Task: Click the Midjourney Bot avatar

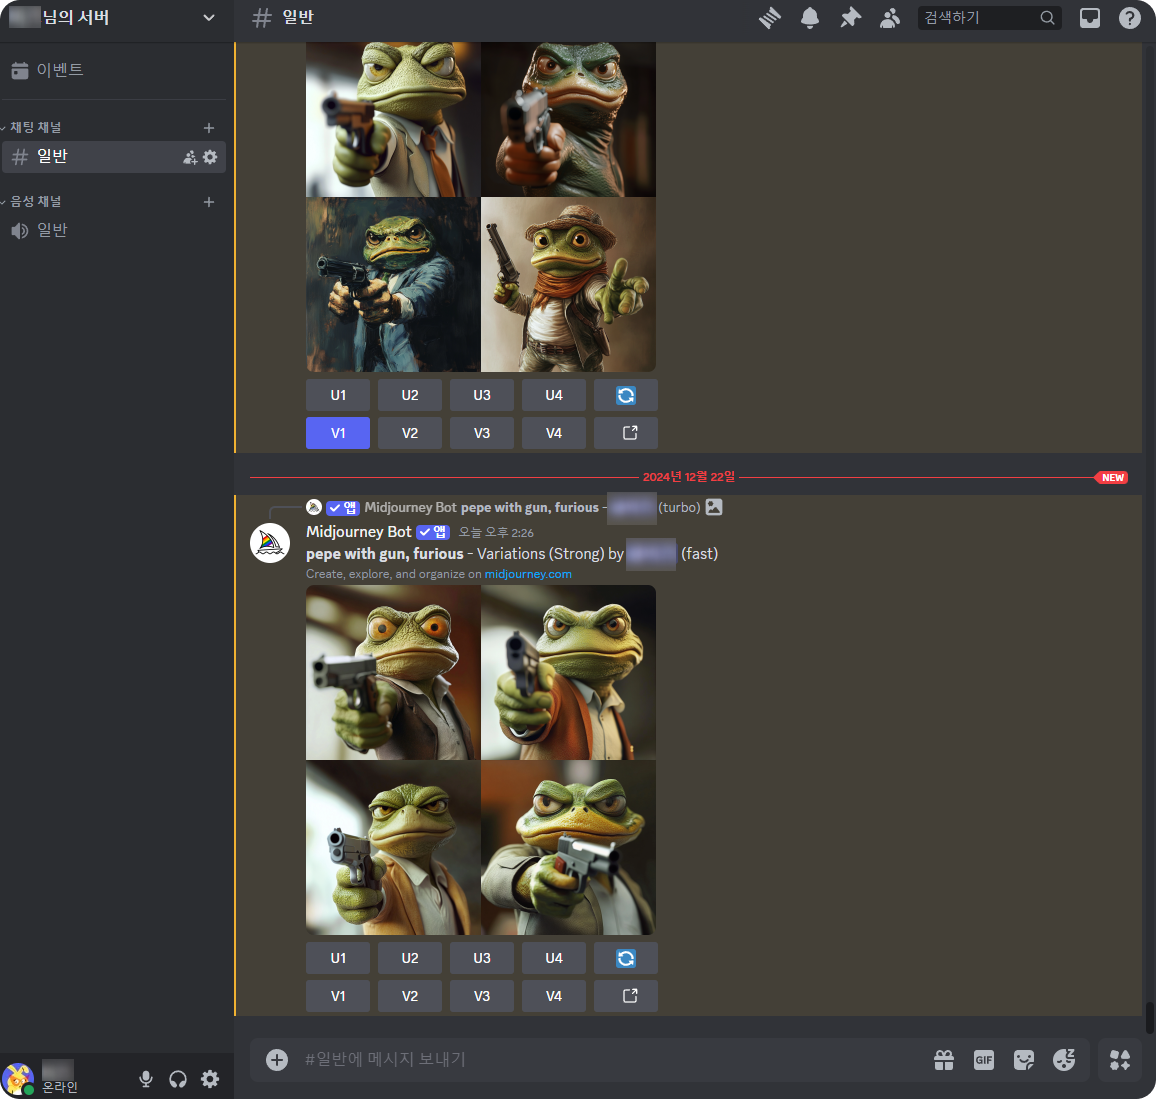Action: pyautogui.click(x=270, y=543)
